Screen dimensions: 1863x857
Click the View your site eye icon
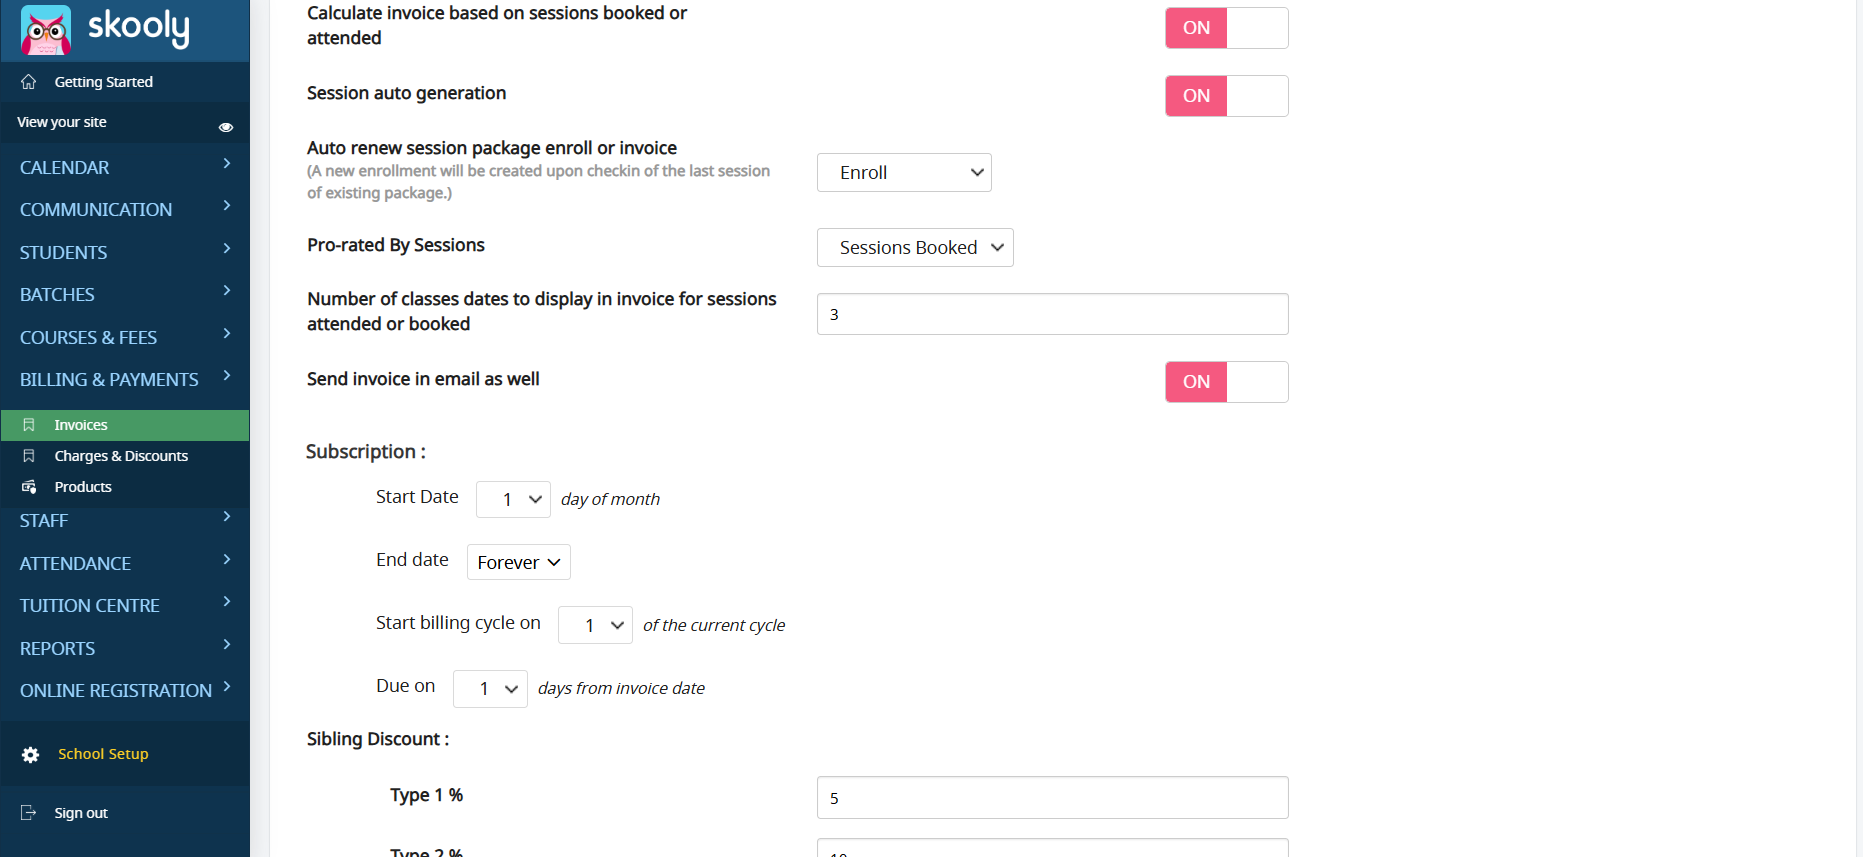226,127
